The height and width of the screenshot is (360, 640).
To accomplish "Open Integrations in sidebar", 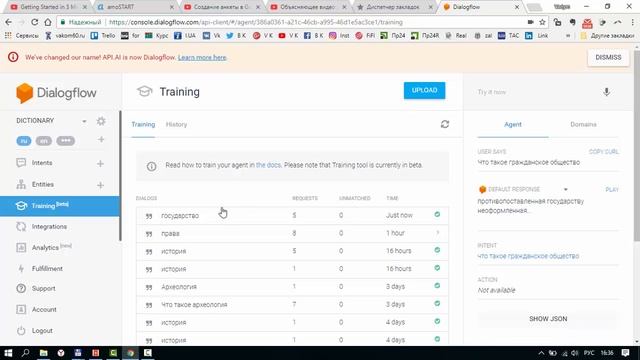I will click(x=49, y=227).
